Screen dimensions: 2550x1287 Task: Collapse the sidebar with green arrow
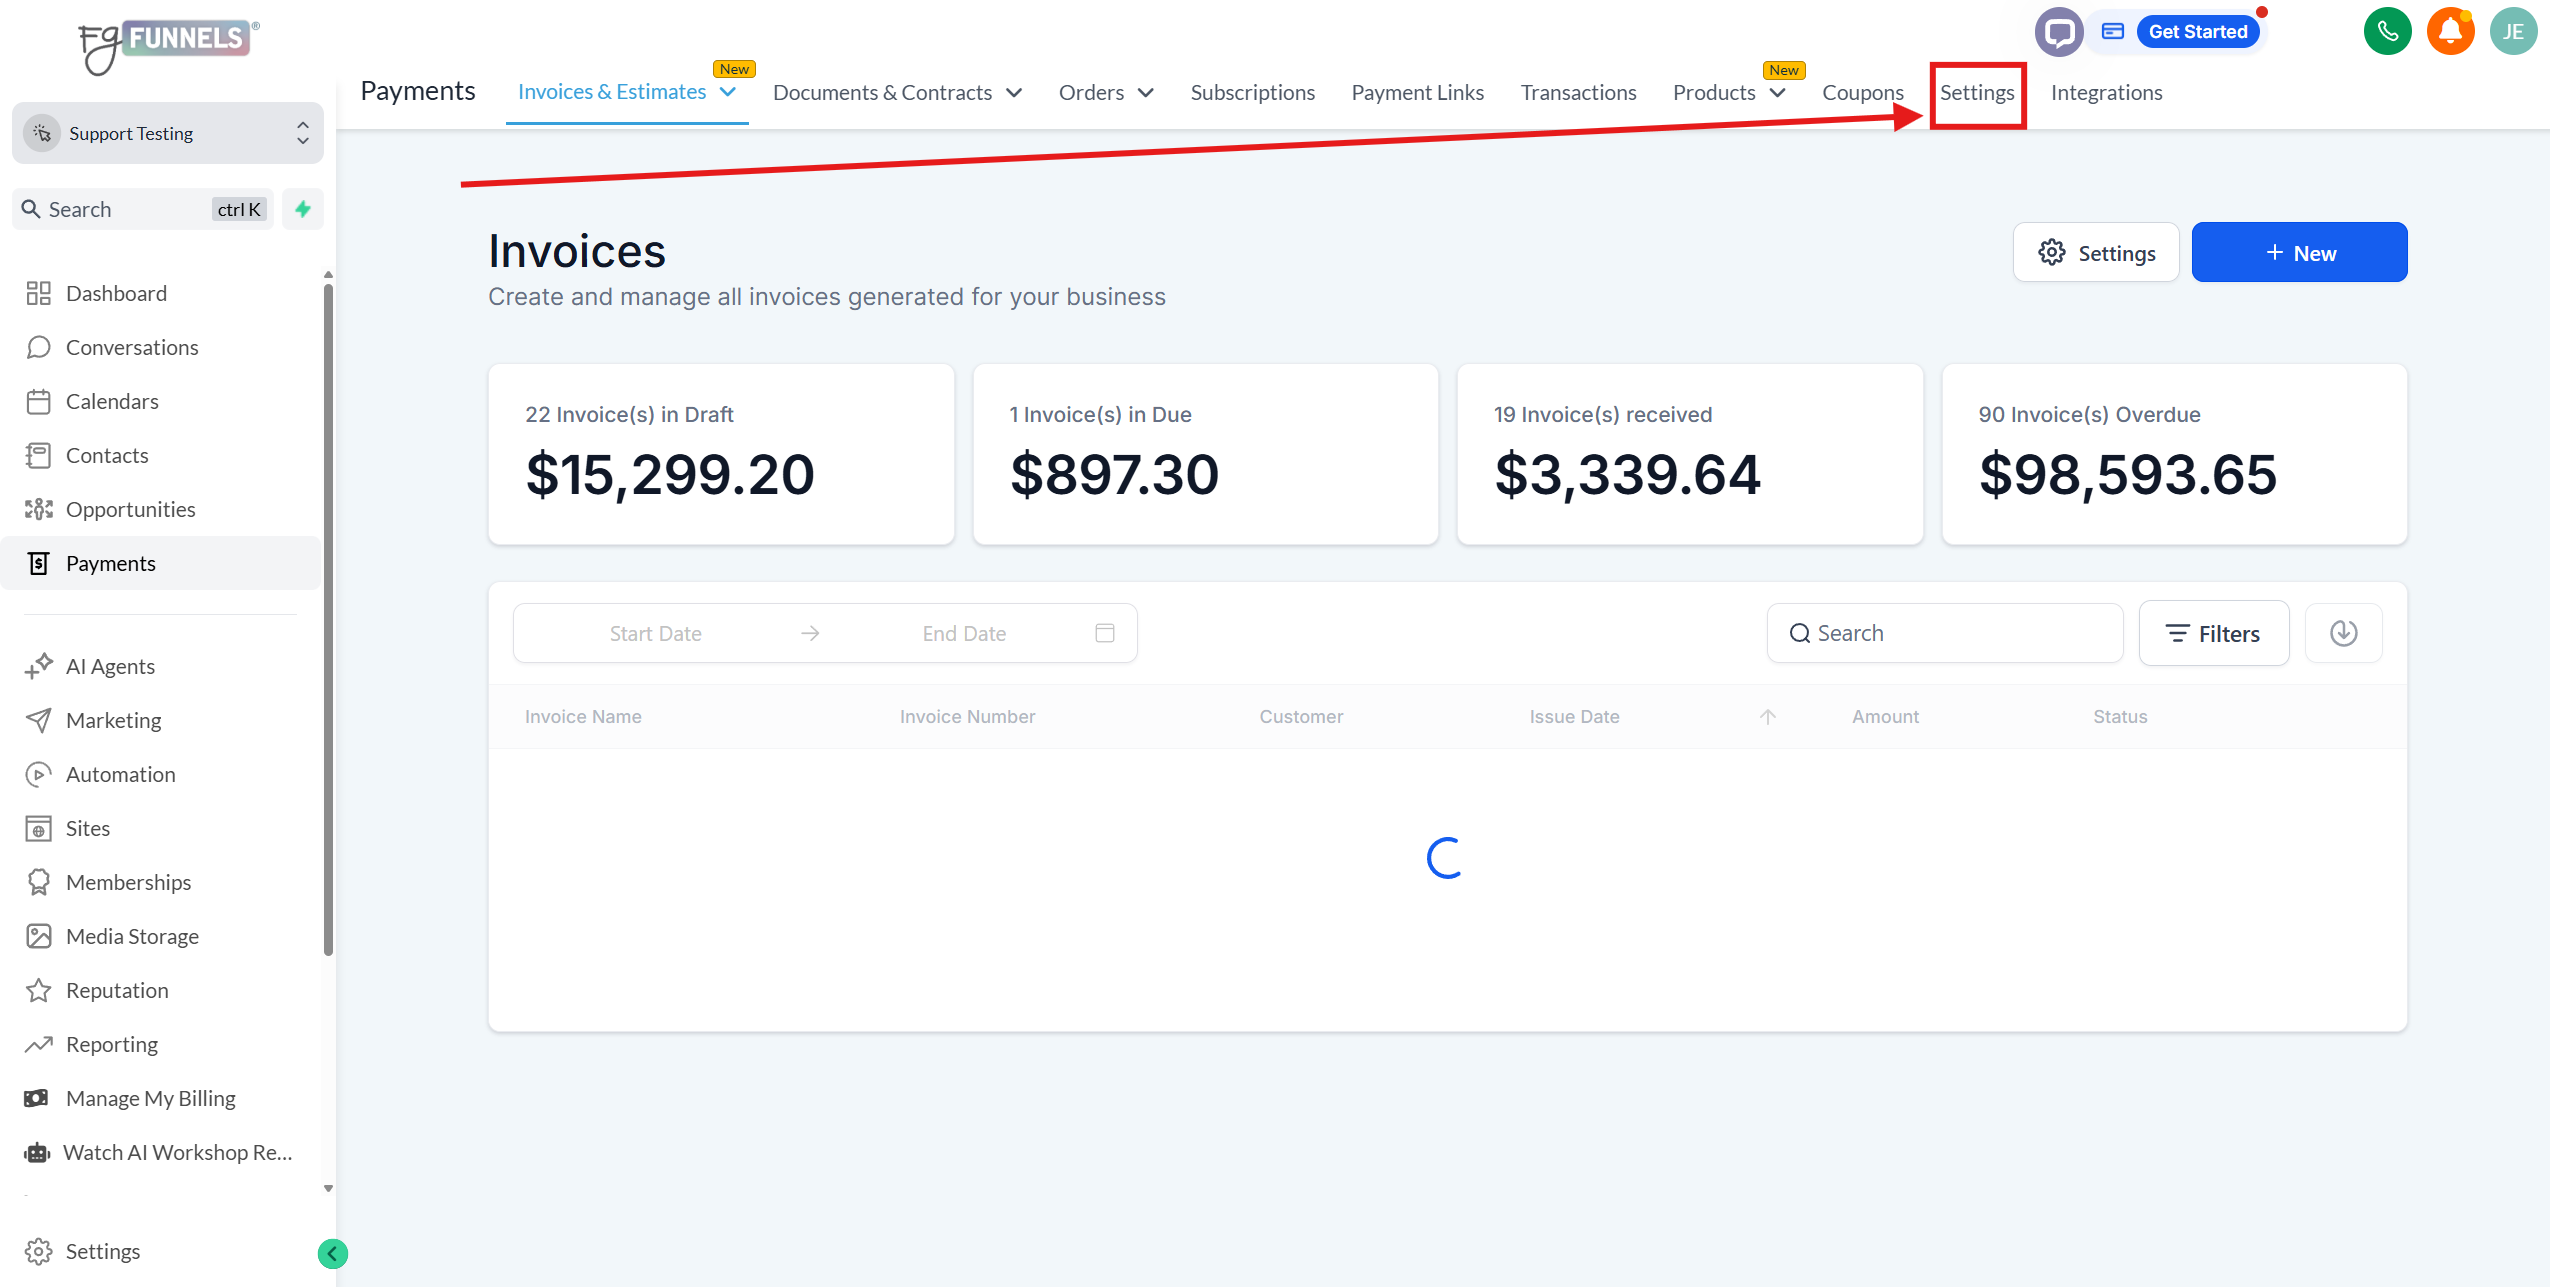coord(332,1253)
